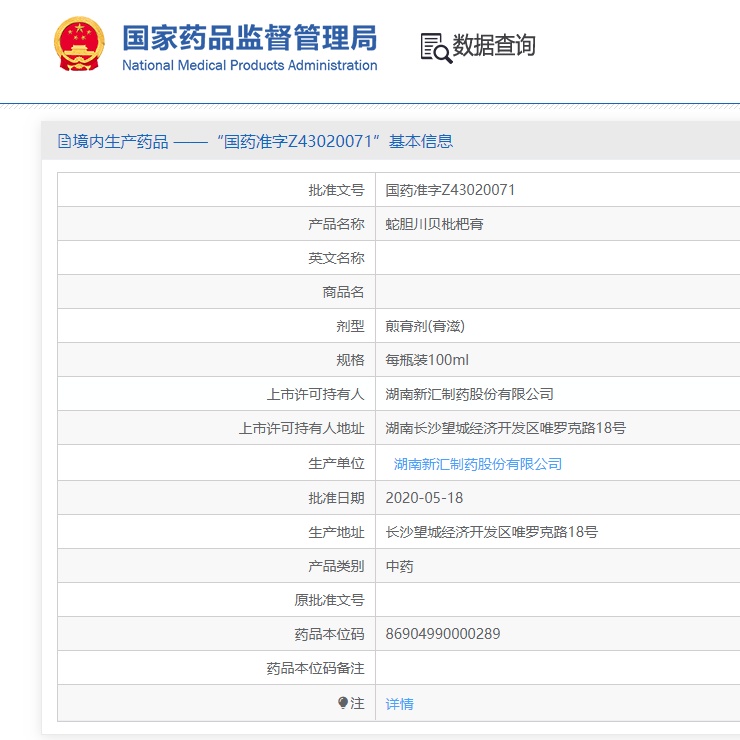Click the lightbulb icon next to 注

tap(343, 703)
